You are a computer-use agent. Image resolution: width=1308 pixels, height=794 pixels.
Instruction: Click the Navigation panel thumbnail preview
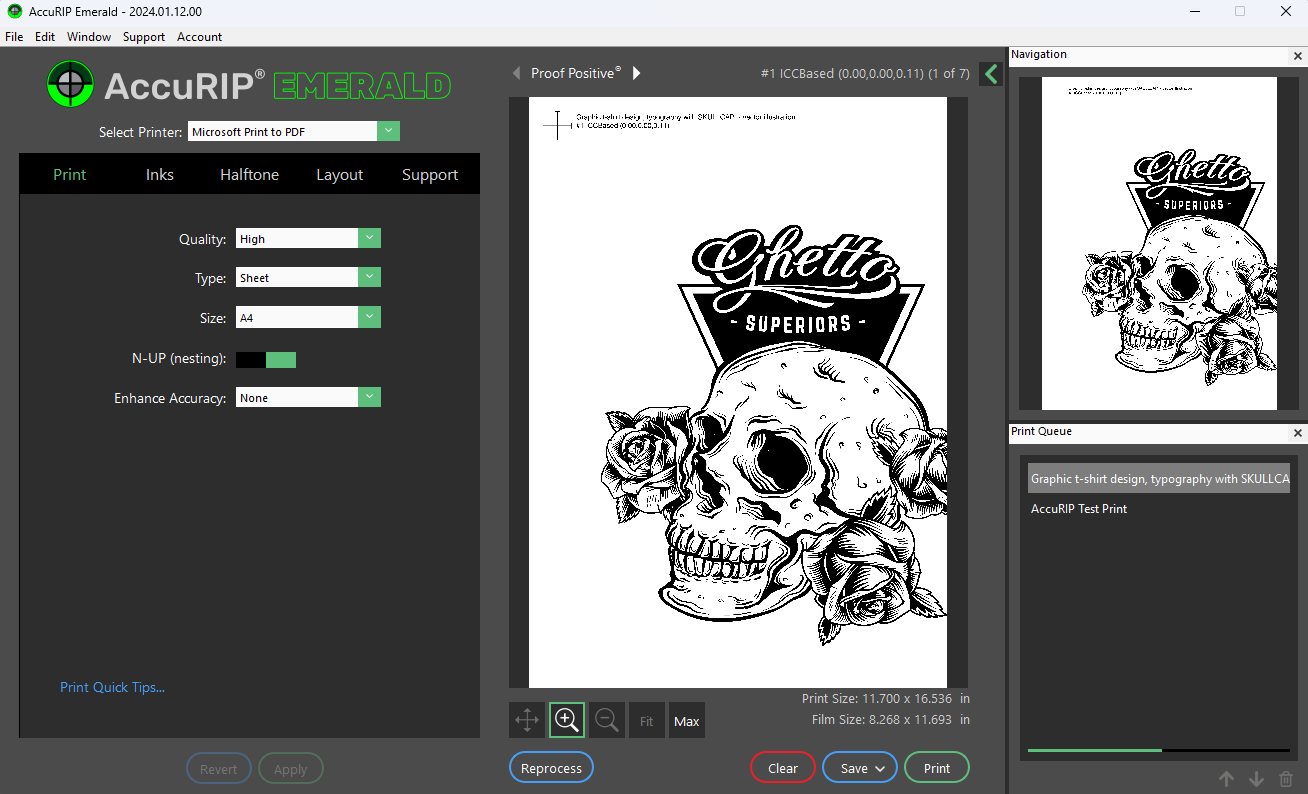tap(1159, 243)
